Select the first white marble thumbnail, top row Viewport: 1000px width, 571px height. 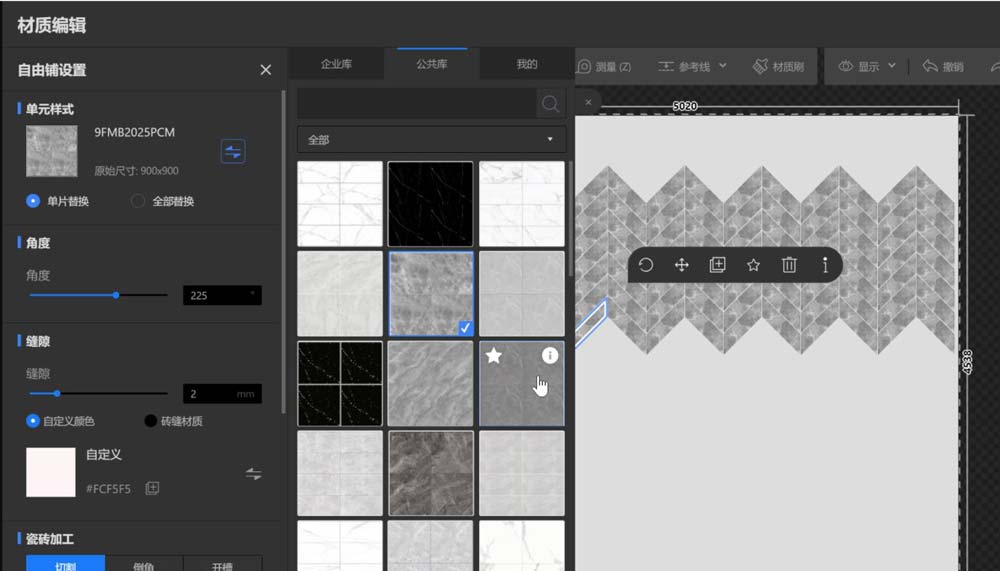pyautogui.click(x=340, y=204)
